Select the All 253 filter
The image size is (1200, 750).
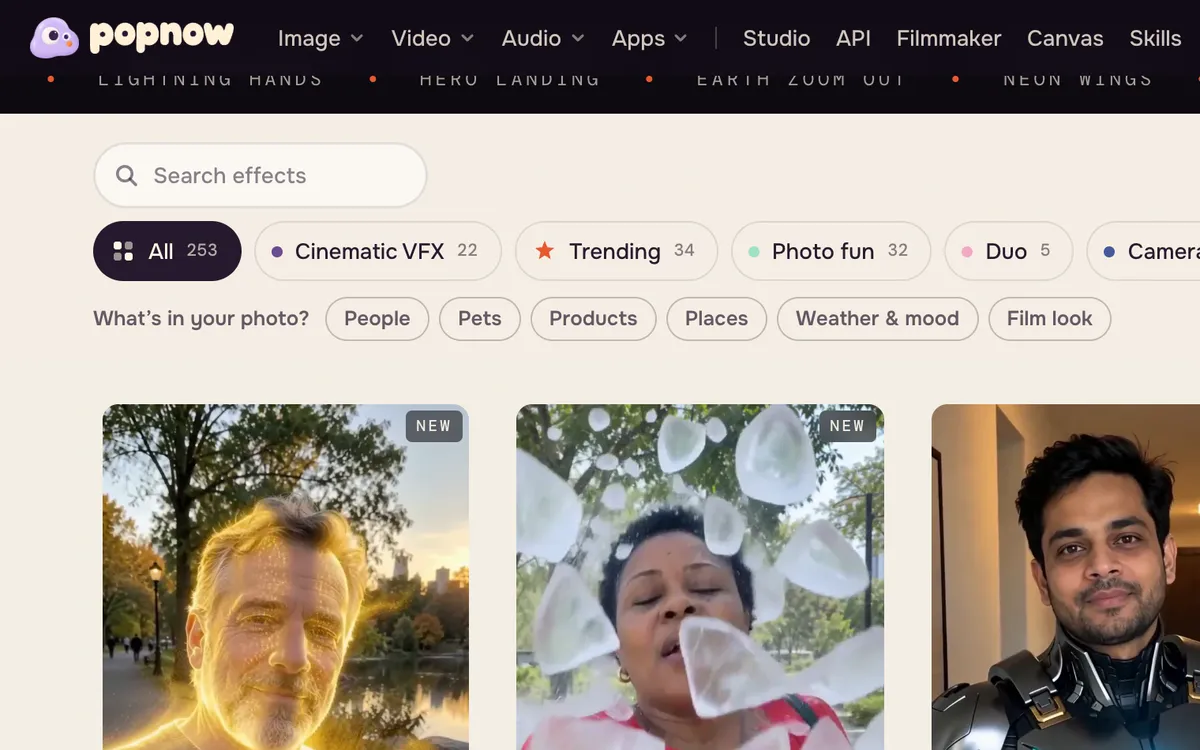pyautogui.click(x=167, y=251)
